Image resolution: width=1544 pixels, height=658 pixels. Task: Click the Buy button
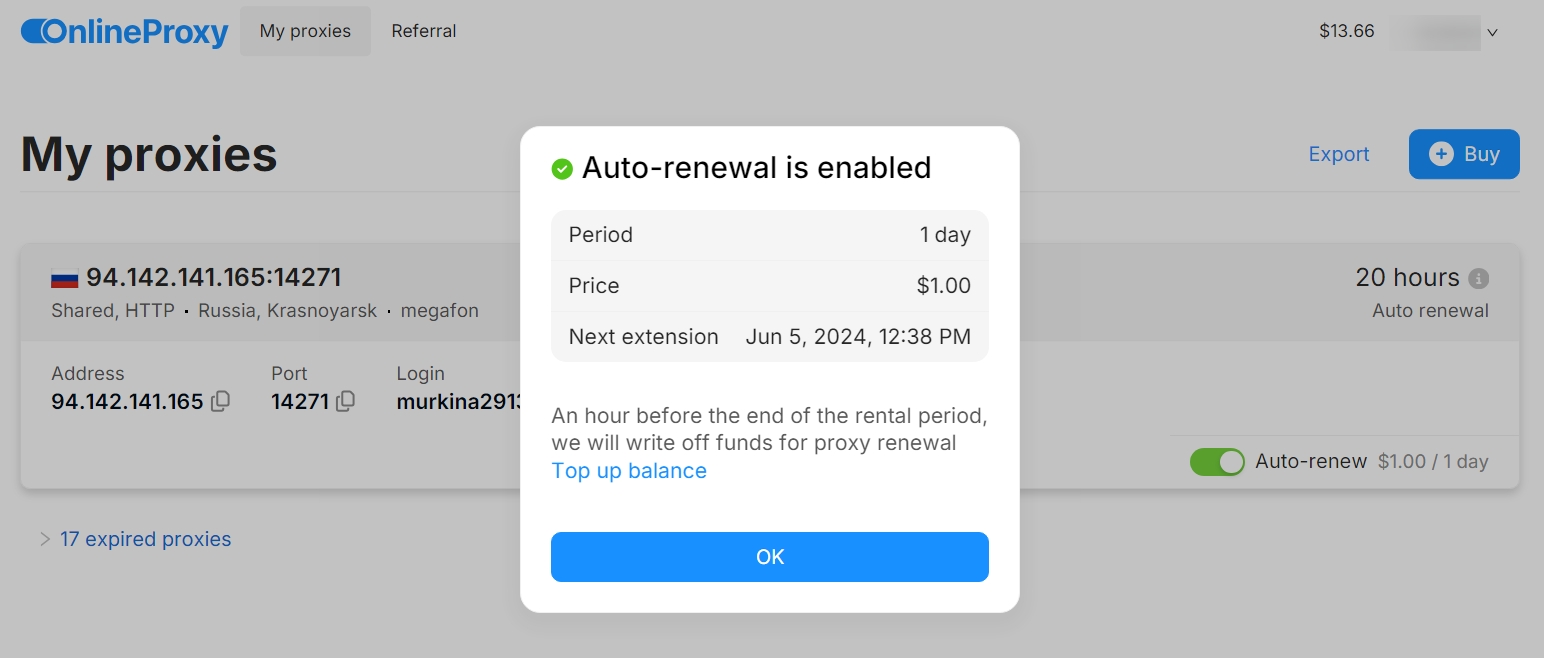1464,154
